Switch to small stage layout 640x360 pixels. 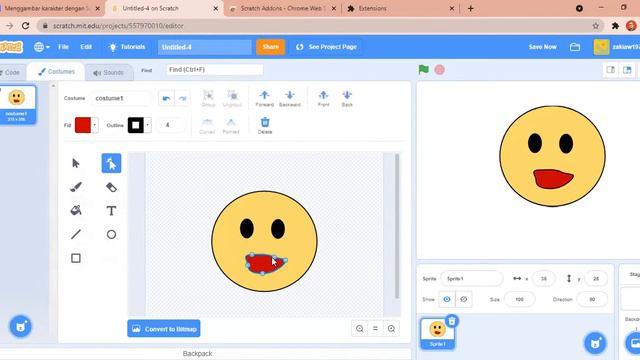click(611, 70)
